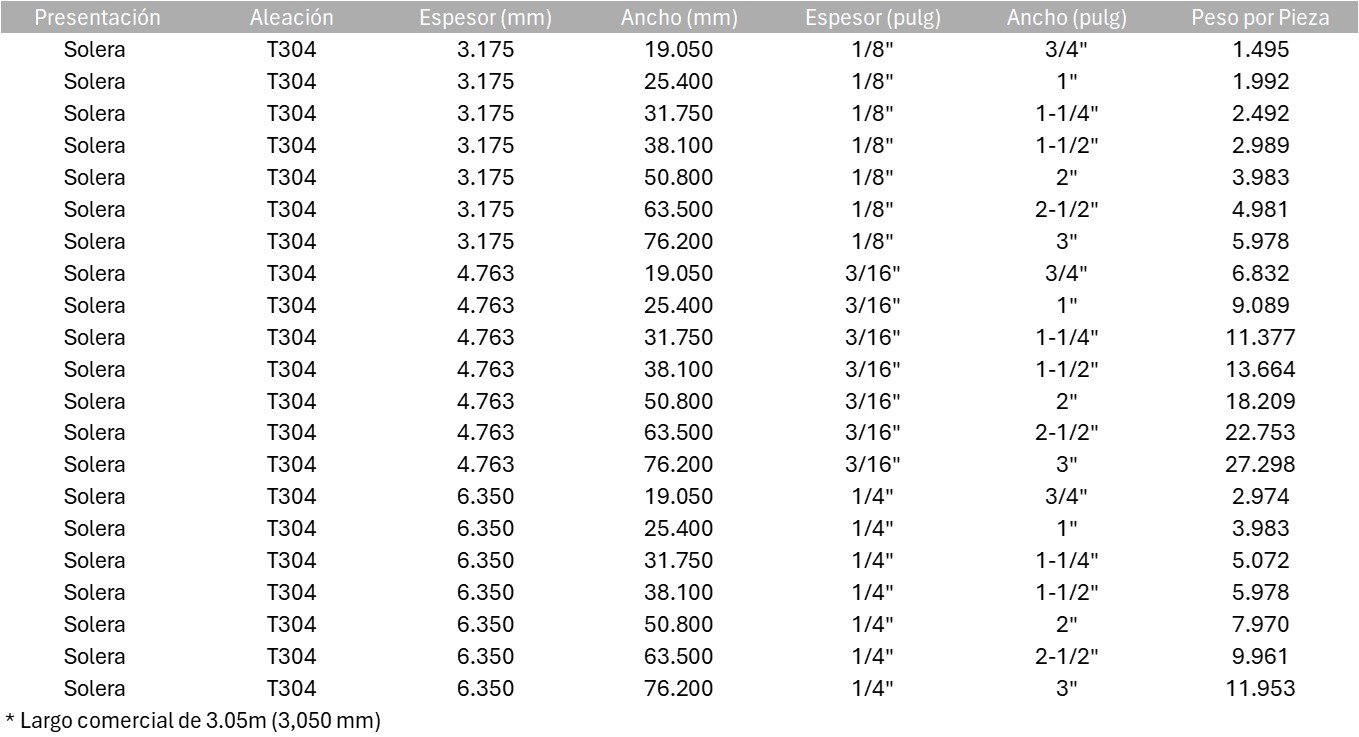1359x737 pixels.
Task: Select the Peso por Pieza header
Action: [x=1260, y=18]
